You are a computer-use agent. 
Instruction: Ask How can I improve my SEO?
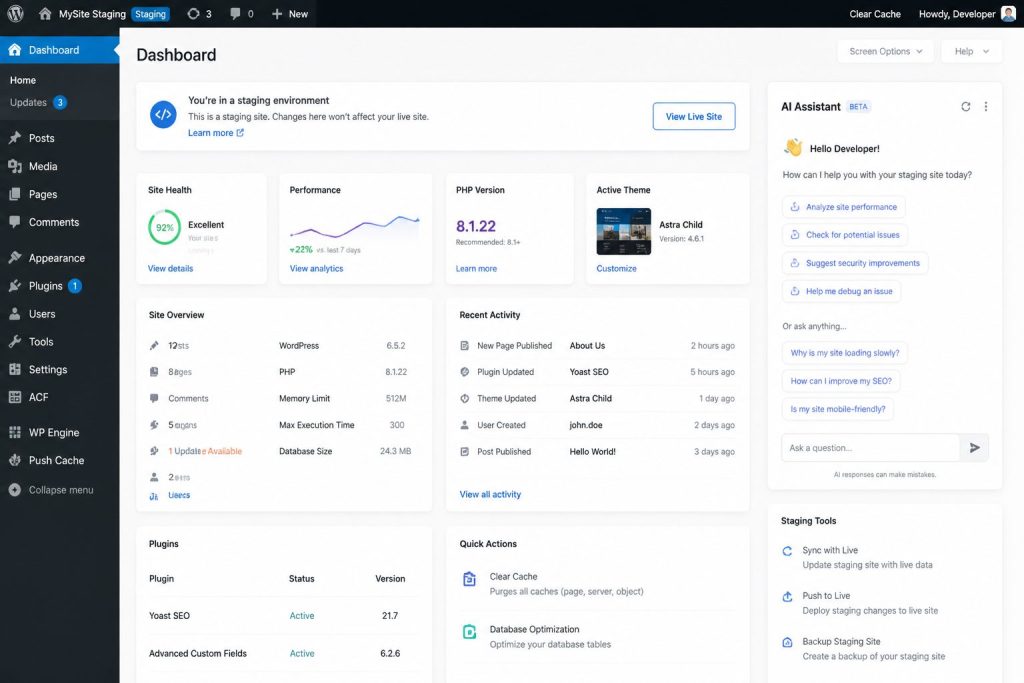[840, 381]
